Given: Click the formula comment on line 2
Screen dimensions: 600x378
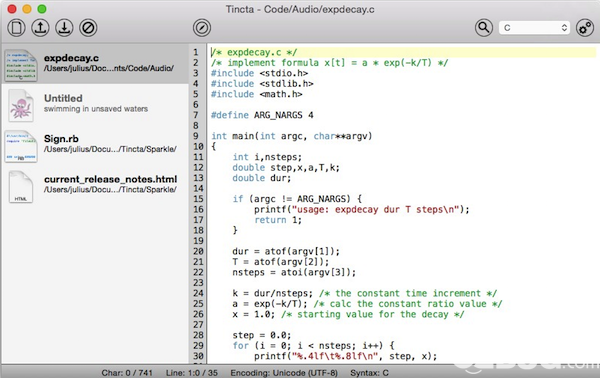Looking at the screenshot, I should click(x=329, y=62).
